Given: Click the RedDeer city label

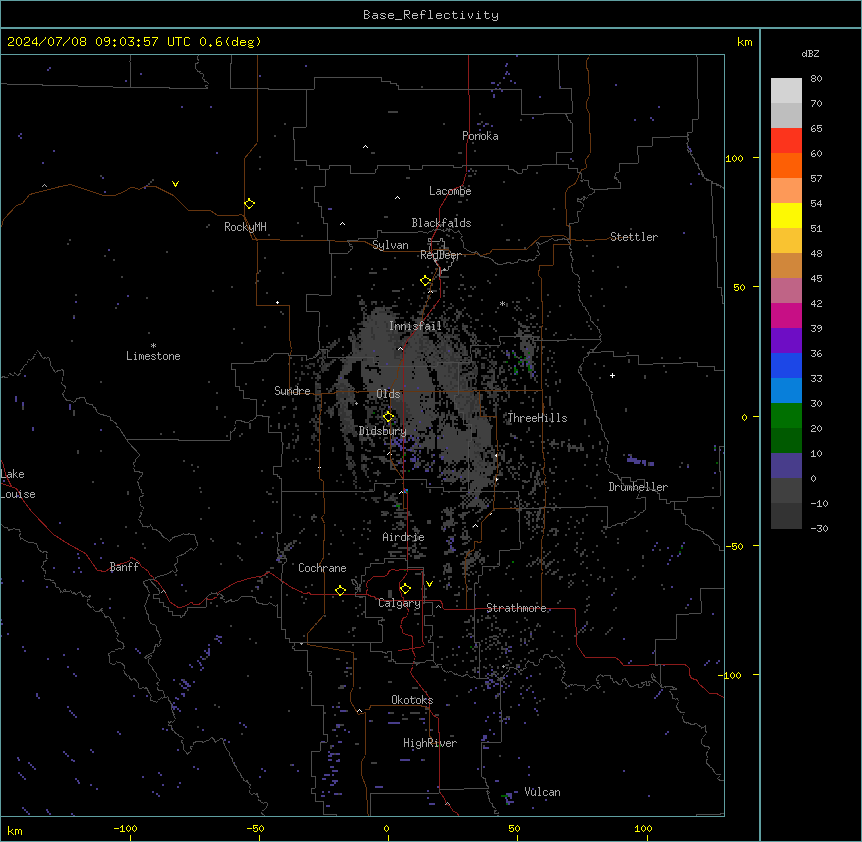Looking at the screenshot, I should pyautogui.click(x=440, y=256).
